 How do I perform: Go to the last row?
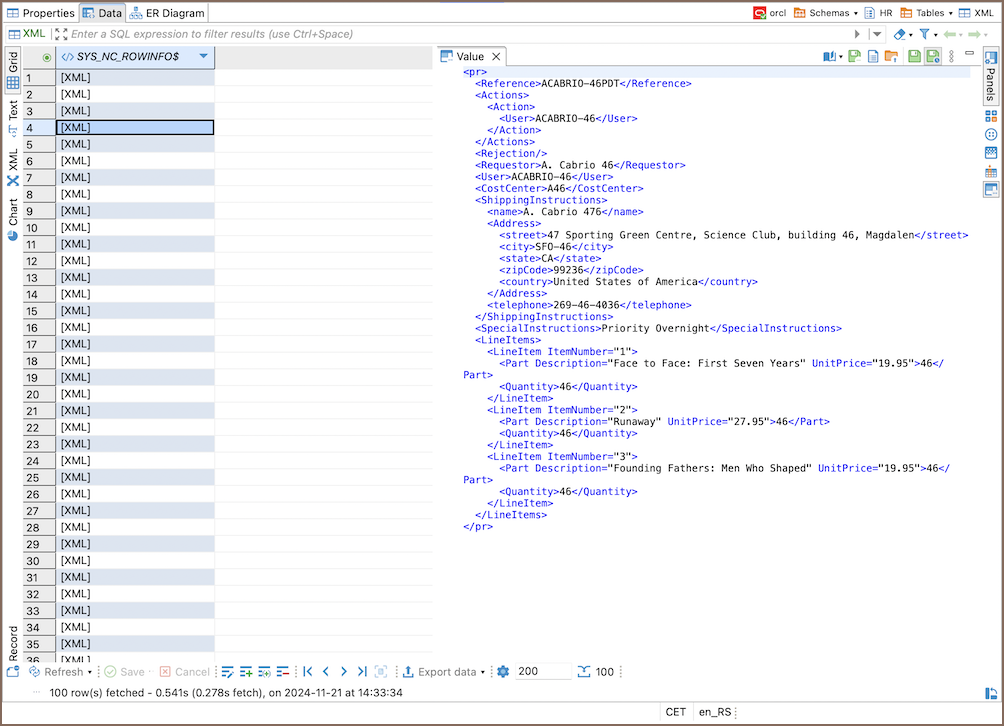362,672
